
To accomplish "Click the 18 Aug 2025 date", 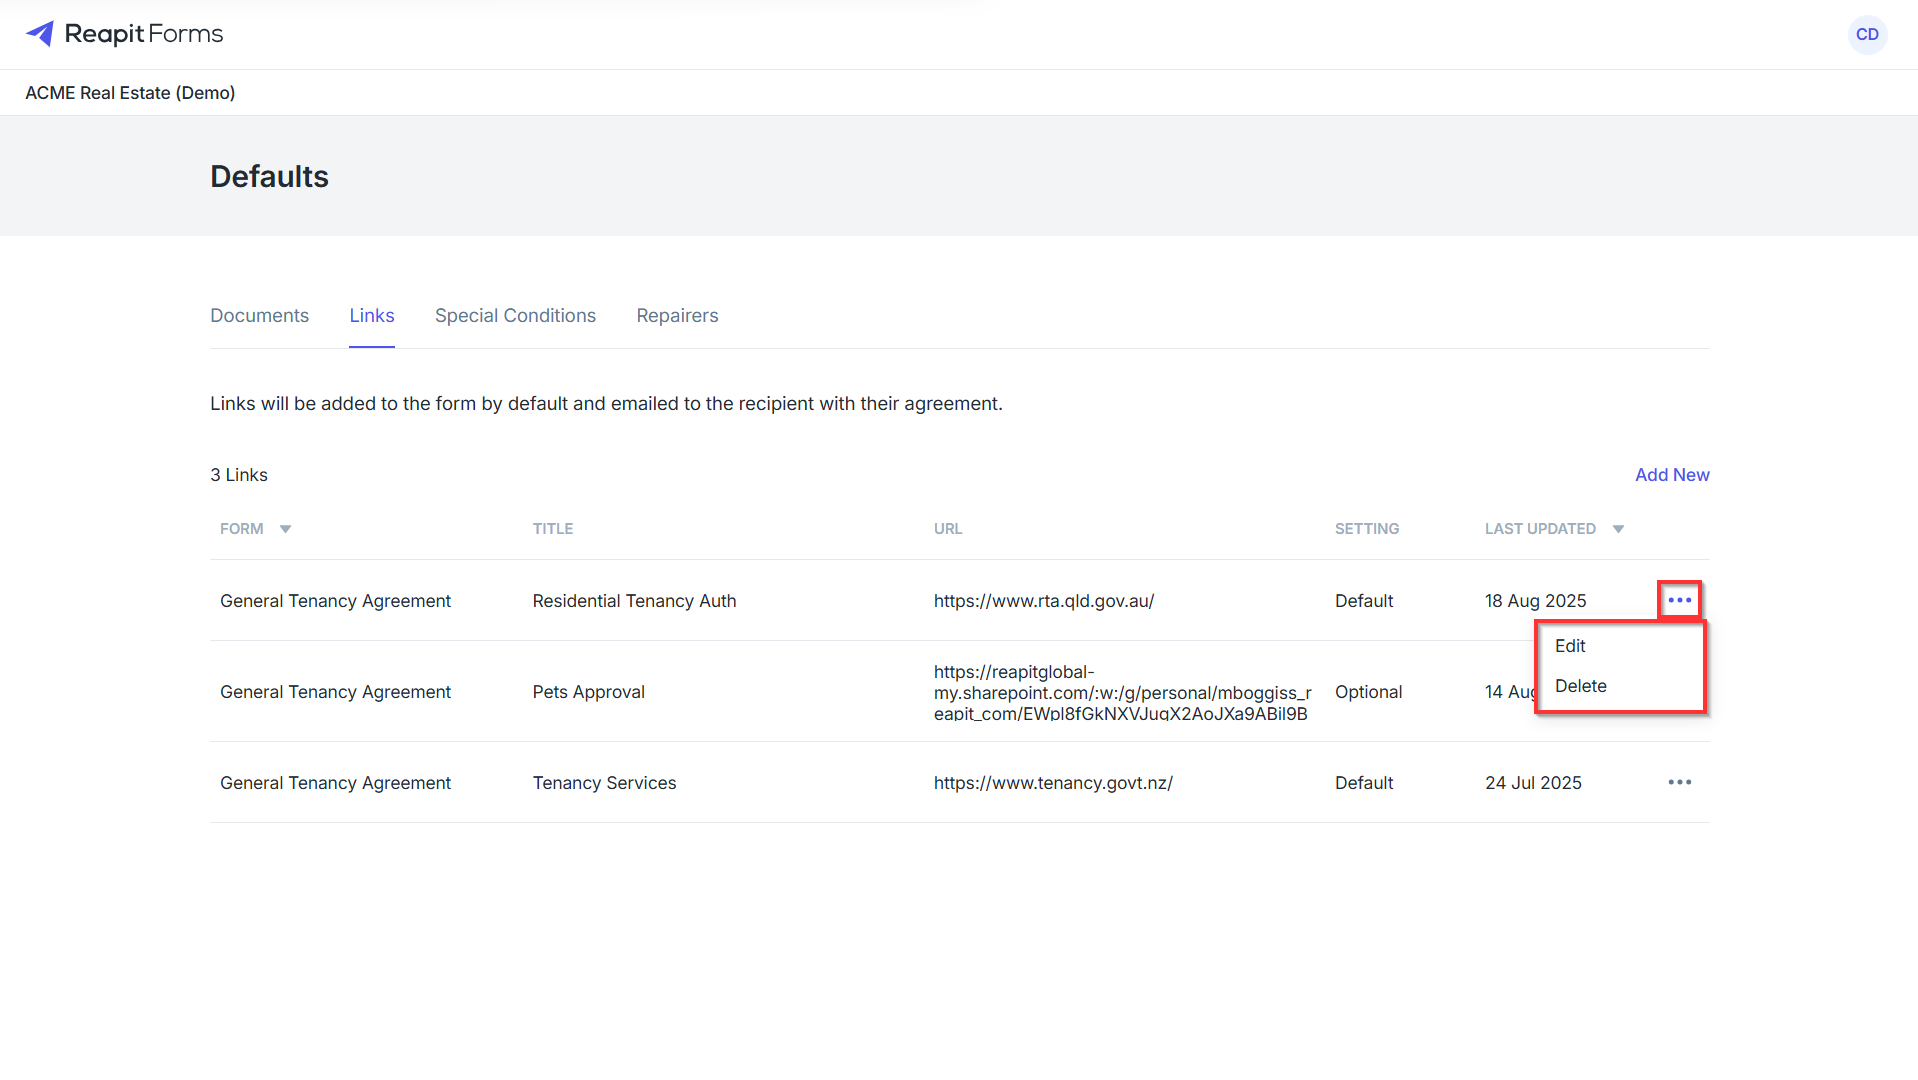I will pyautogui.click(x=1535, y=601).
